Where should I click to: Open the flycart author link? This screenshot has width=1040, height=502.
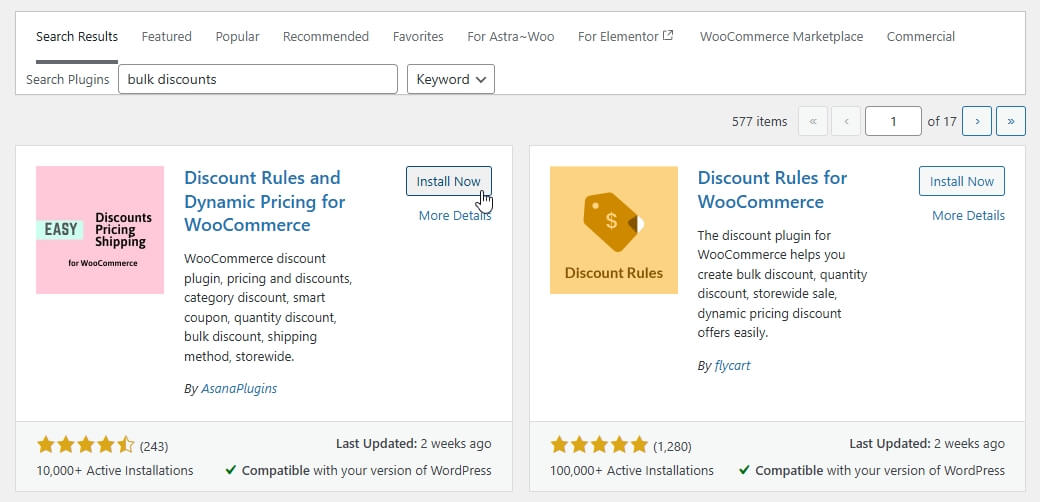coord(732,365)
